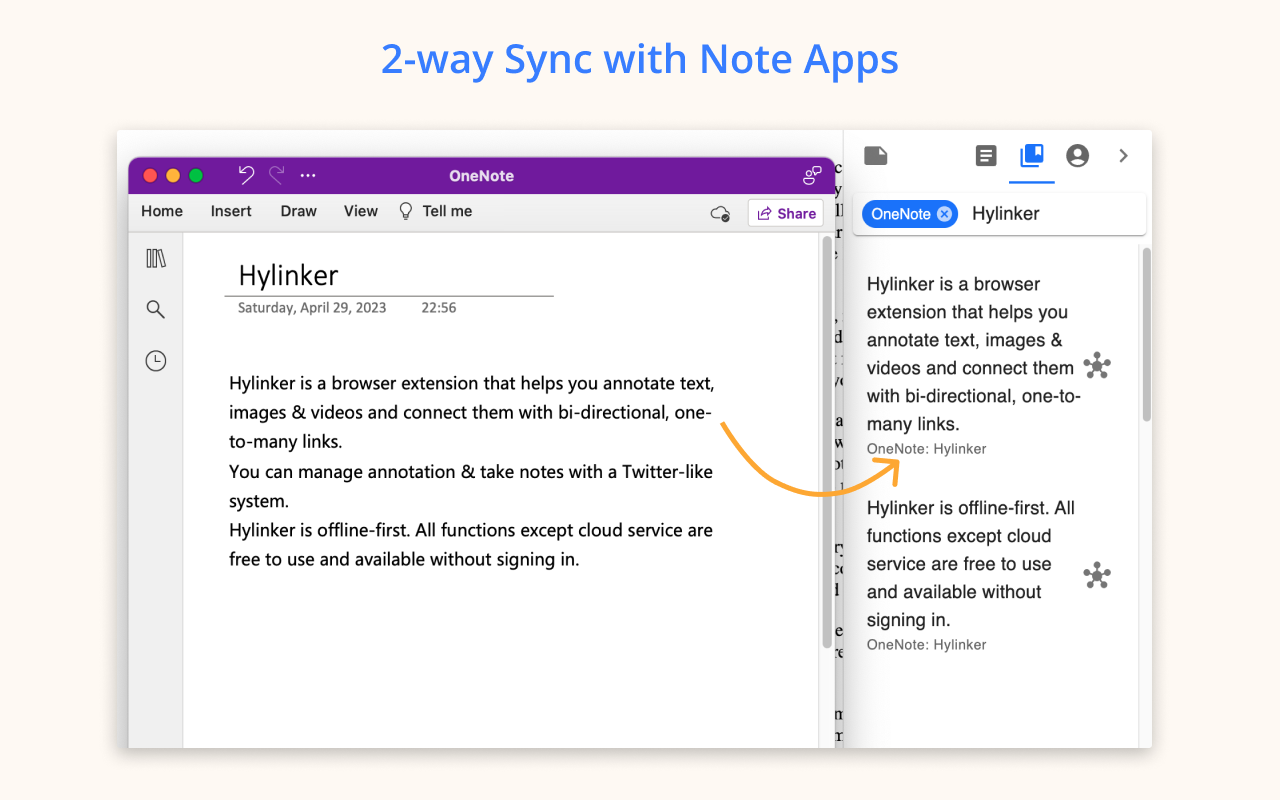Click the search magnifier in OneNote sidebar
Viewport: 1280px width, 800px height.
(x=155, y=309)
